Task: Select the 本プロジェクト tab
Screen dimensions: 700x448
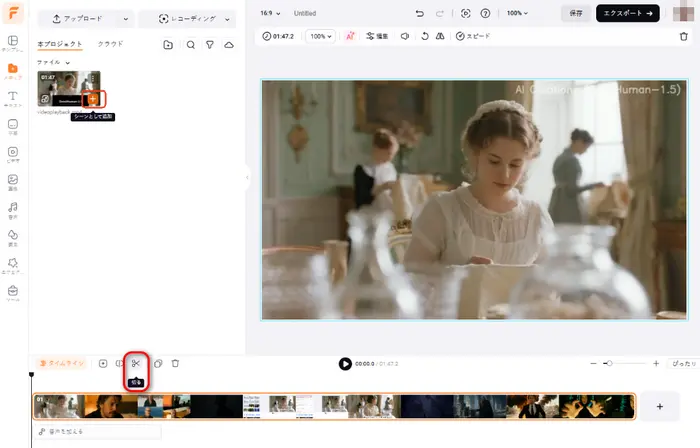Action: [60, 45]
